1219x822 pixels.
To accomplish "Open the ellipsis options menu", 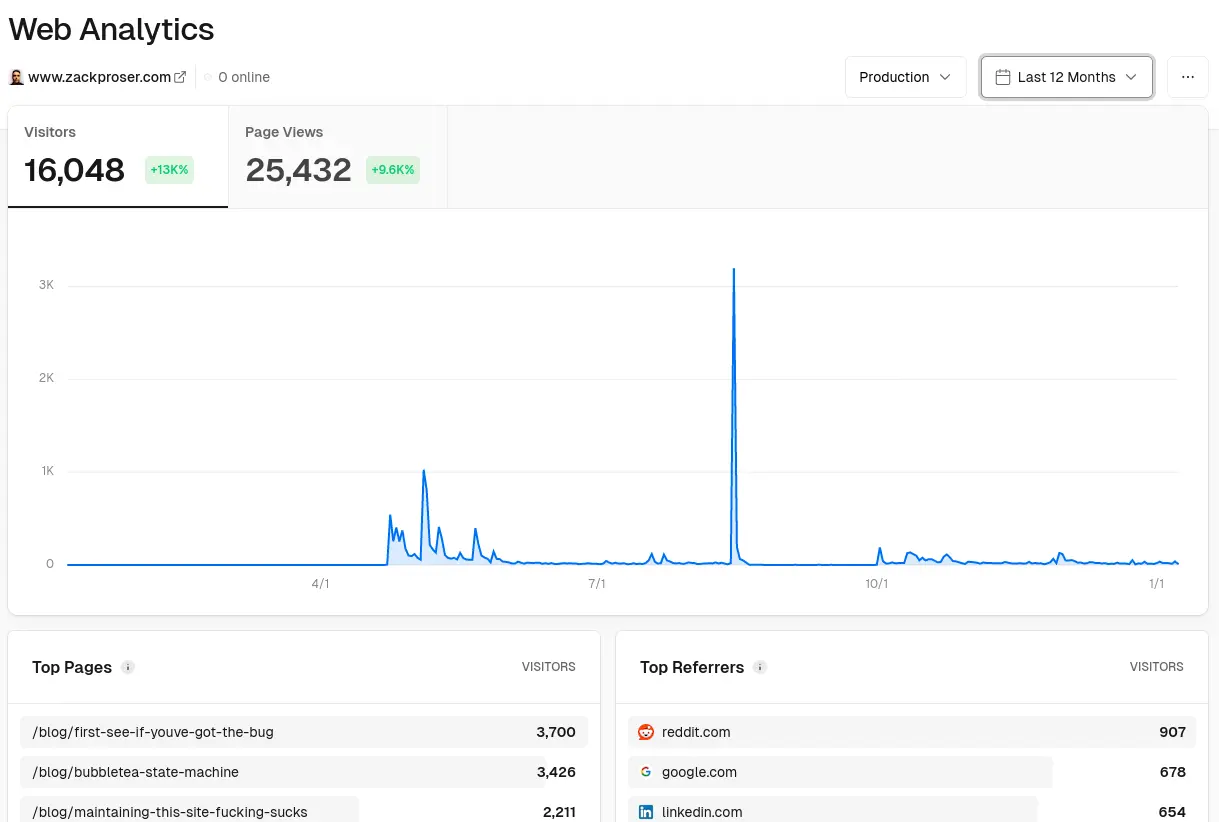I will [x=1188, y=77].
